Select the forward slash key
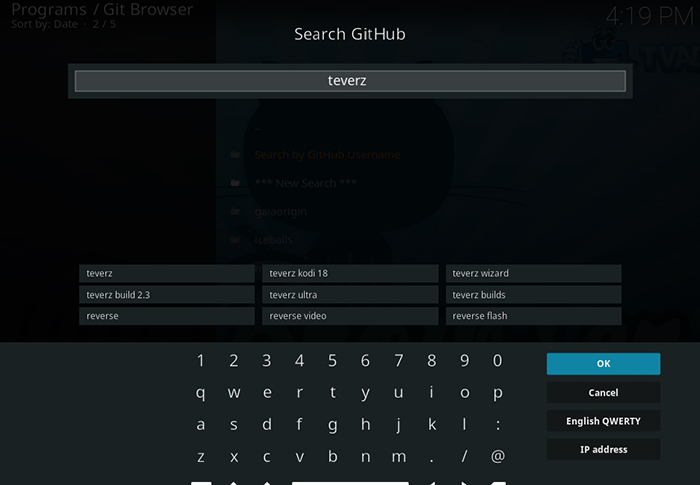This screenshot has width=700, height=485. [x=465, y=456]
